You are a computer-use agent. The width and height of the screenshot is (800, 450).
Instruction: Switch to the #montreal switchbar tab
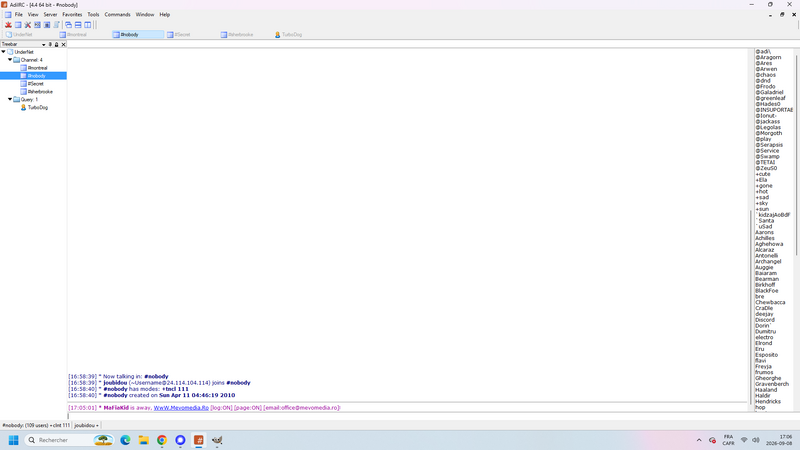[x=84, y=35]
